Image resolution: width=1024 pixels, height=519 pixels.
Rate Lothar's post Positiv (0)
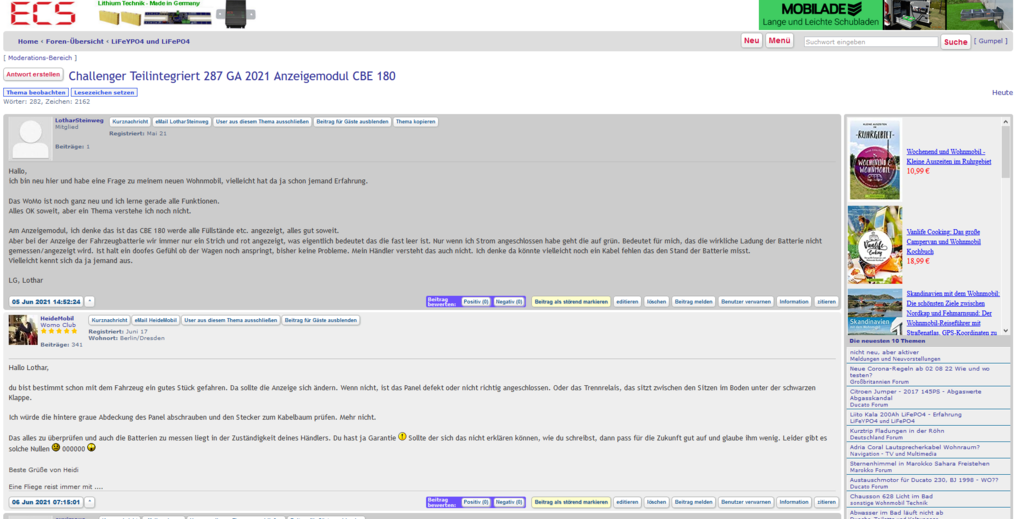[x=475, y=302]
